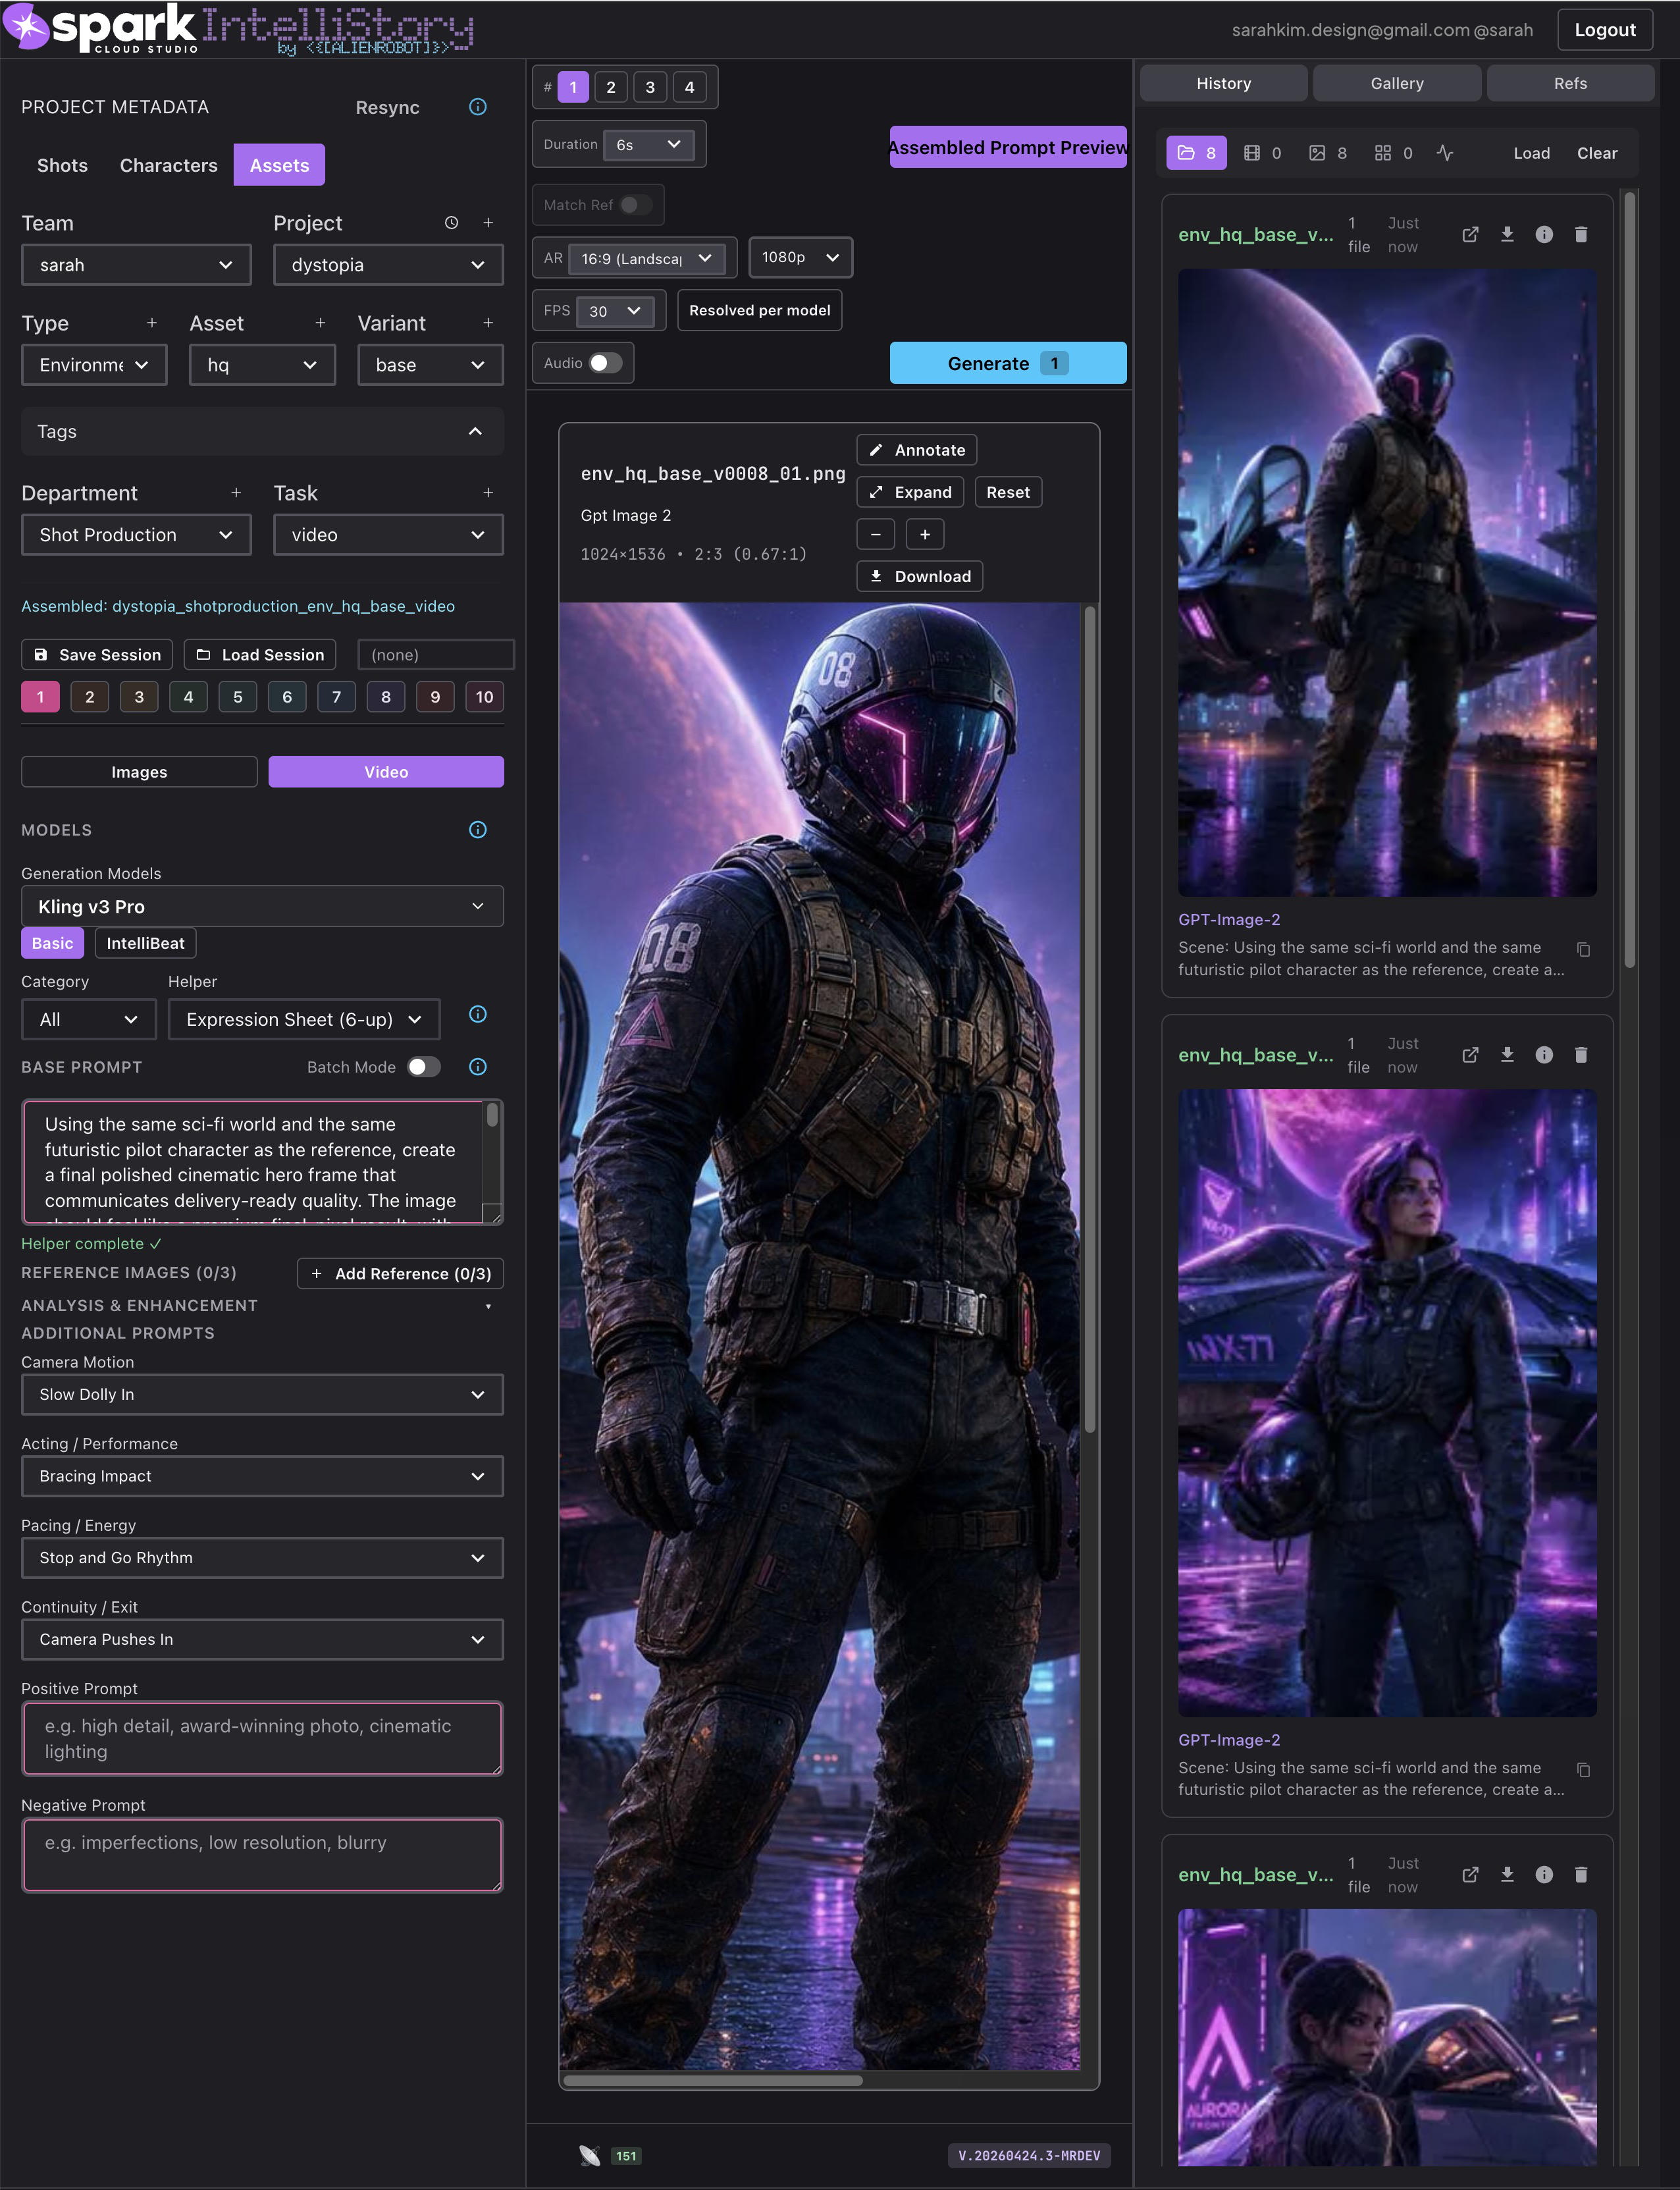Click the Batch Mode info icon

[x=478, y=1067]
